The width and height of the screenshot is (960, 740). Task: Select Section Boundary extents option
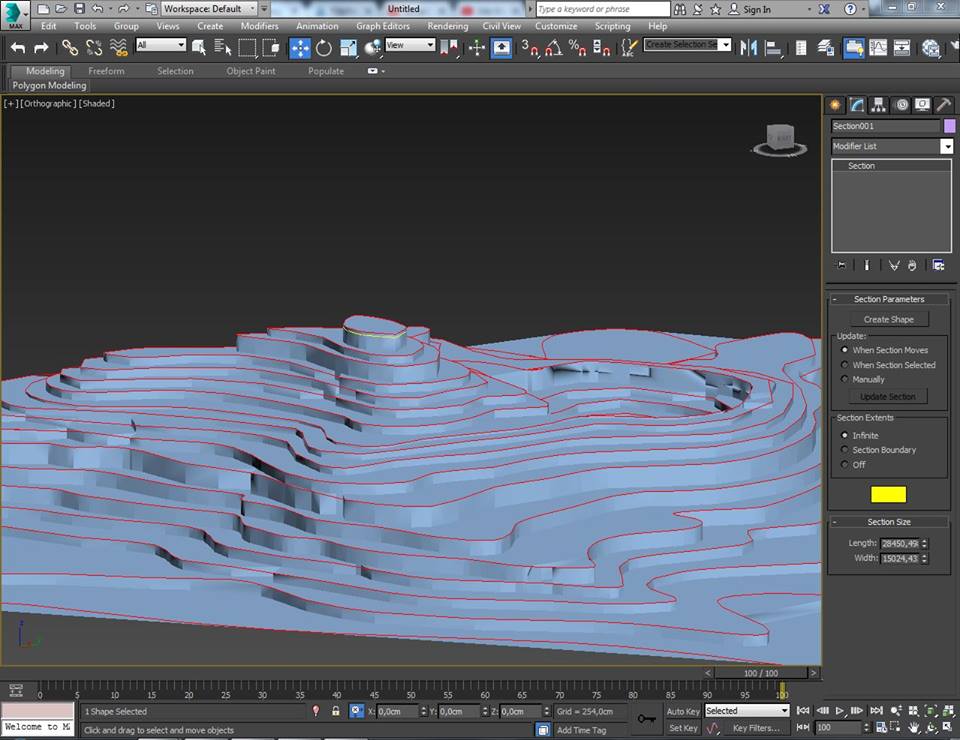pyautogui.click(x=845, y=450)
